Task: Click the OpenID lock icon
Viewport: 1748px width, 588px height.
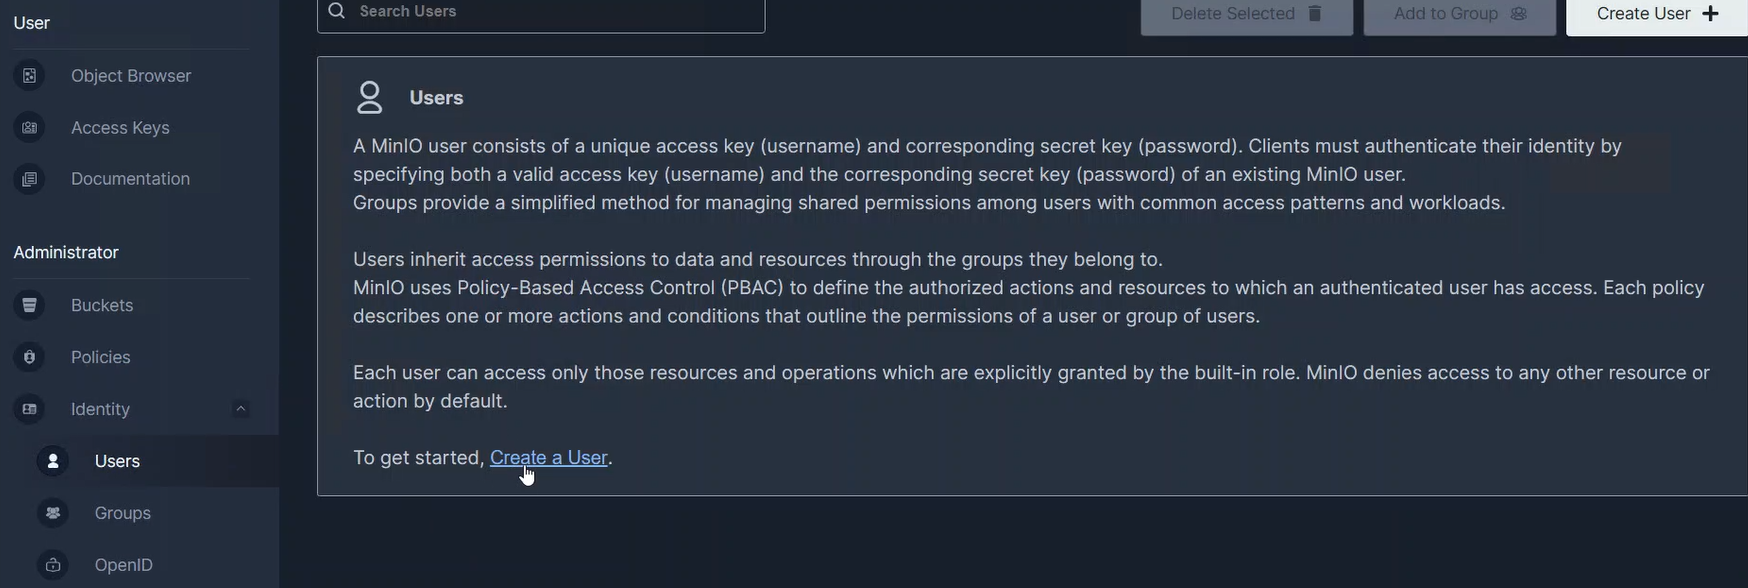Action: 53,565
